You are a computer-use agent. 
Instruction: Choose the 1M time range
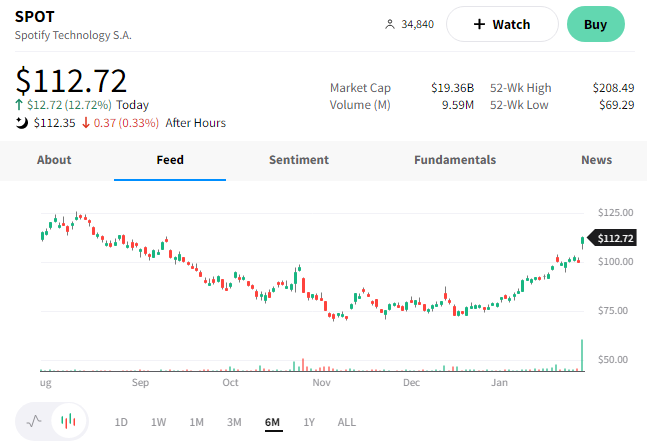[196, 422]
